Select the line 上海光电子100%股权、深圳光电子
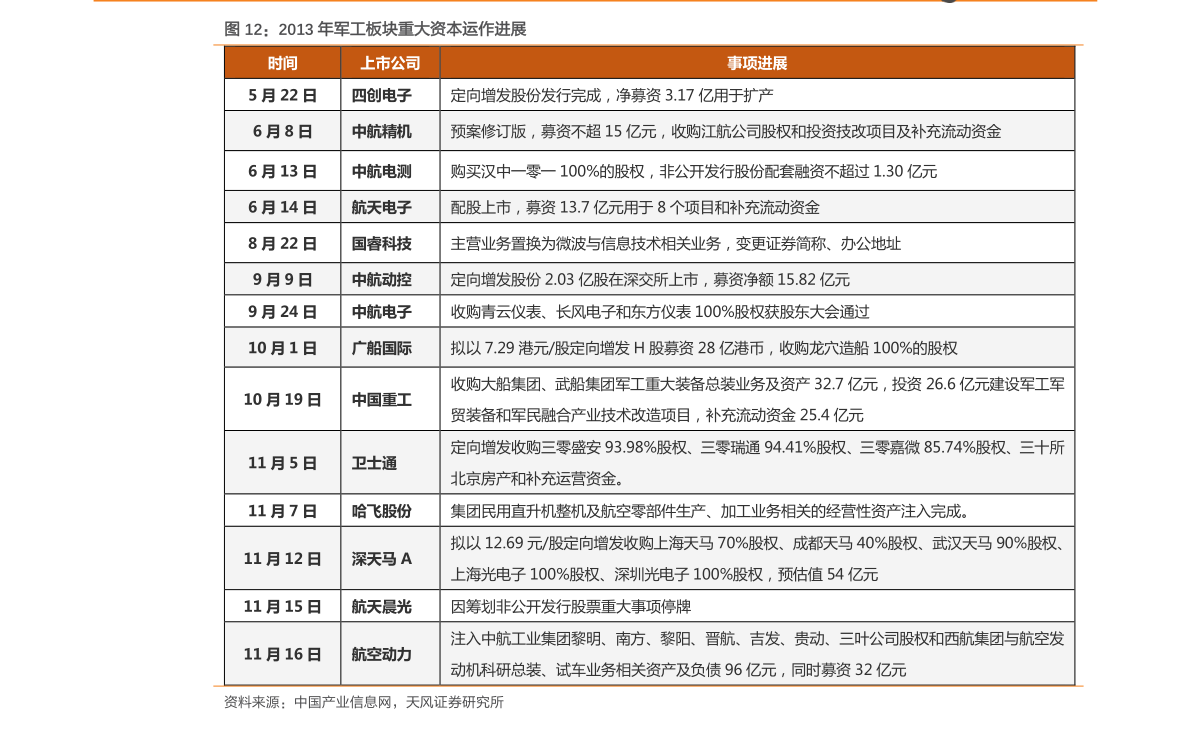This screenshot has height=730, width=1191. pyautogui.click(x=664, y=575)
